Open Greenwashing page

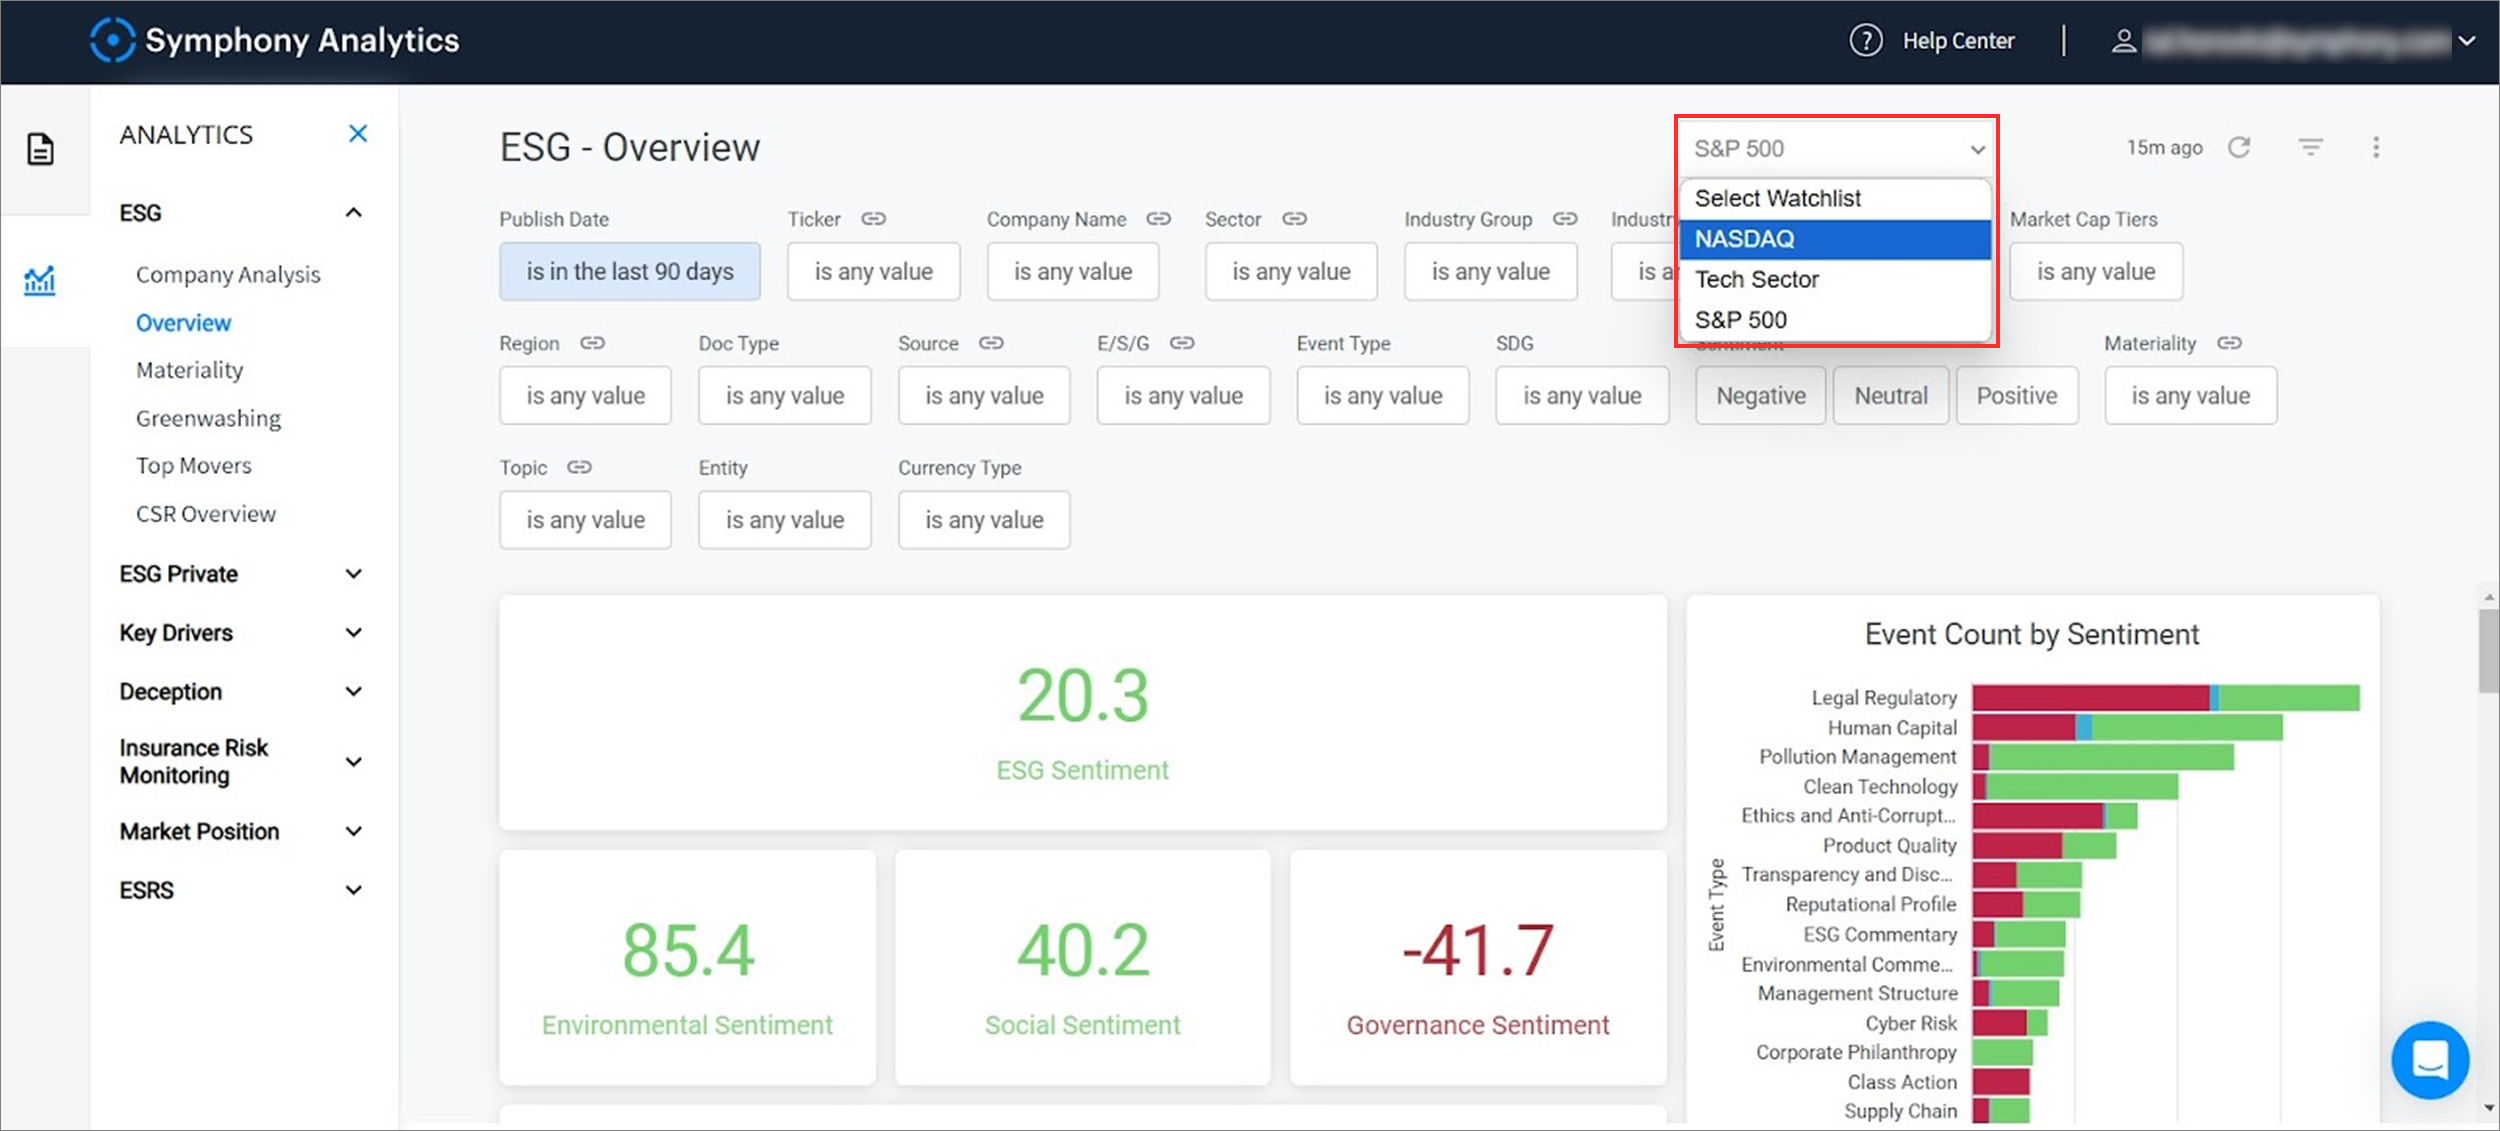click(208, 419)
